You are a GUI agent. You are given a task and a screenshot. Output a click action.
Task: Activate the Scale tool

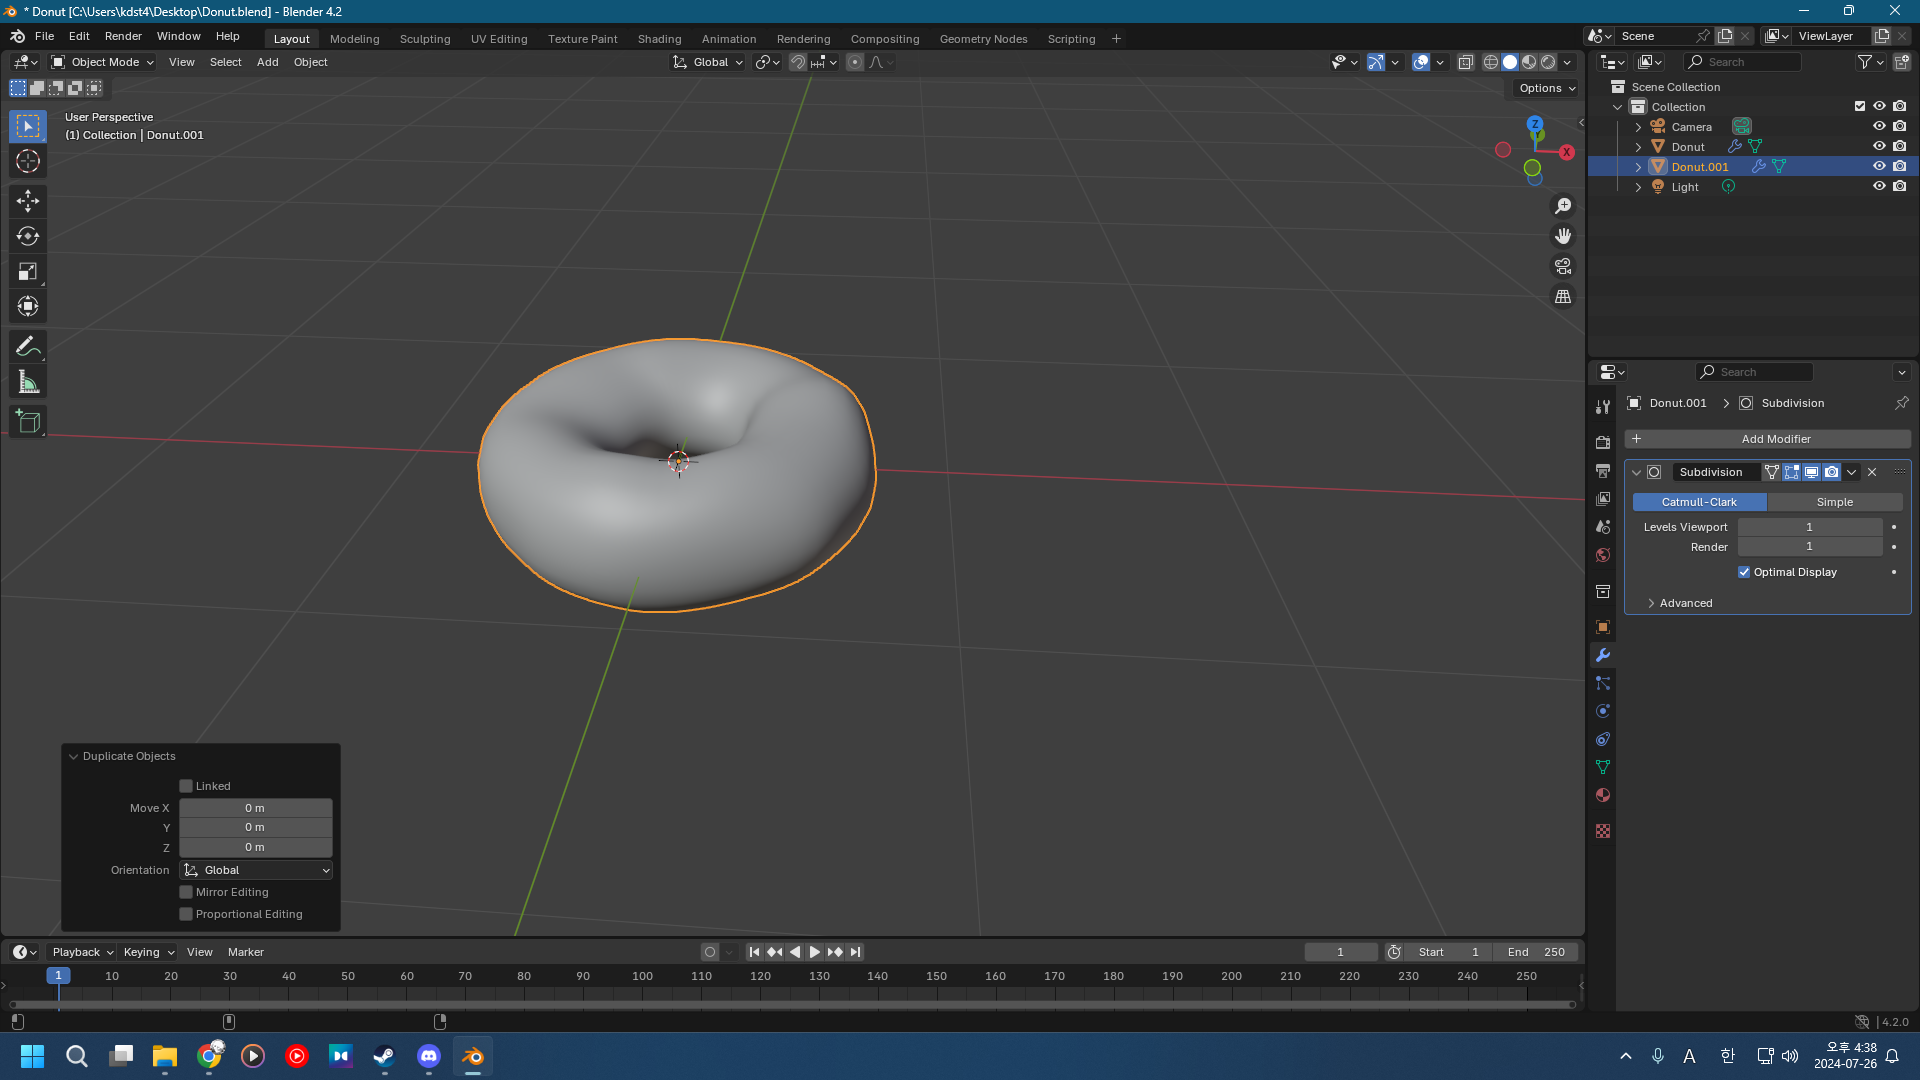point(27,271)
